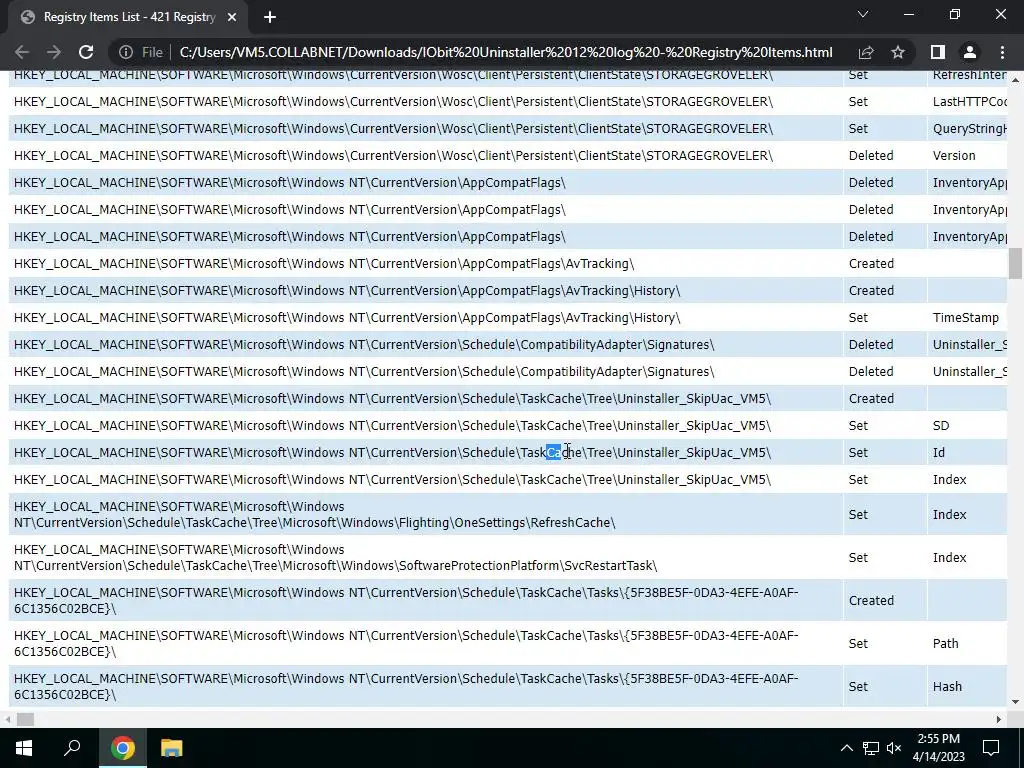Viewport: 1024px width, 768px height.
Task: Close the Registry Items List tab
Action: click(x=232, y=17)
